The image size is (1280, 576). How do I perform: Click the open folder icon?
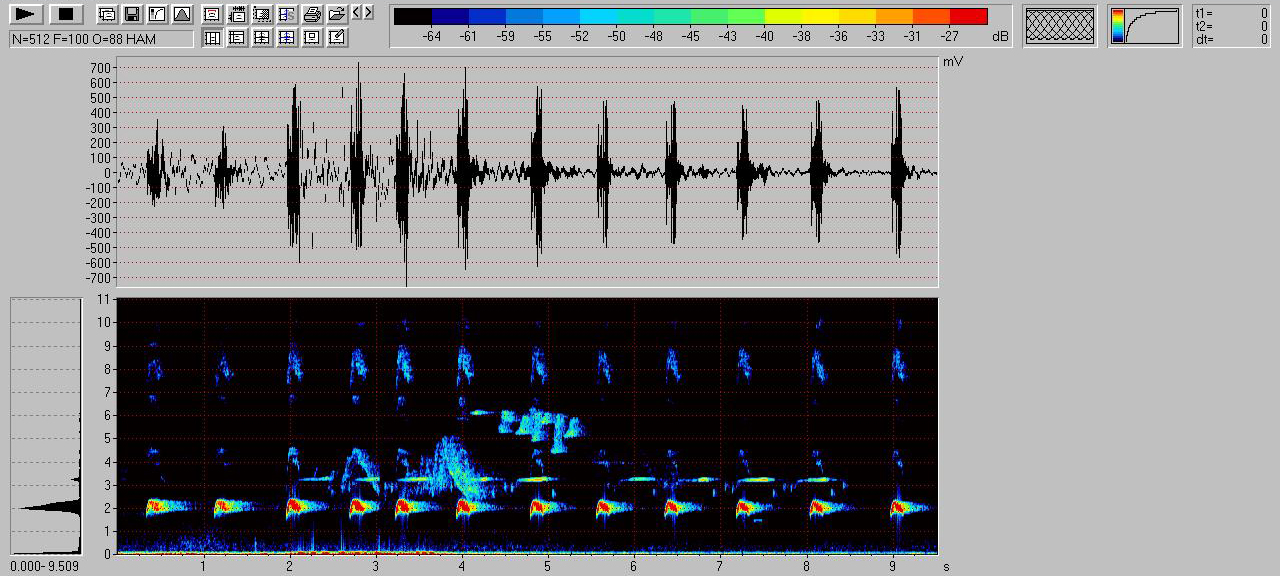click(x=337, y=14)
